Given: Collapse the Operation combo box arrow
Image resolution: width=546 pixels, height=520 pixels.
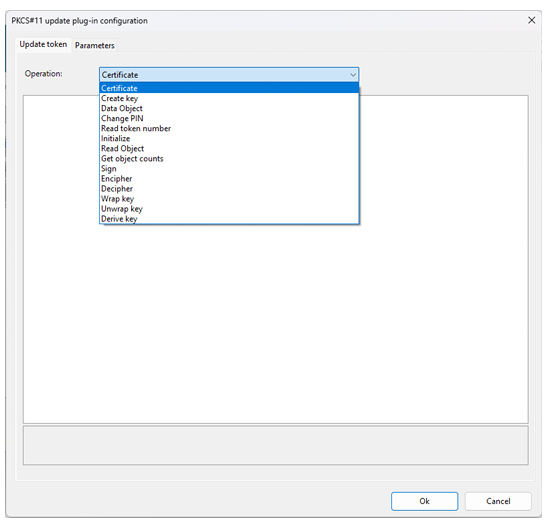Looking at the screenshot, I should (x=353, y=75).
